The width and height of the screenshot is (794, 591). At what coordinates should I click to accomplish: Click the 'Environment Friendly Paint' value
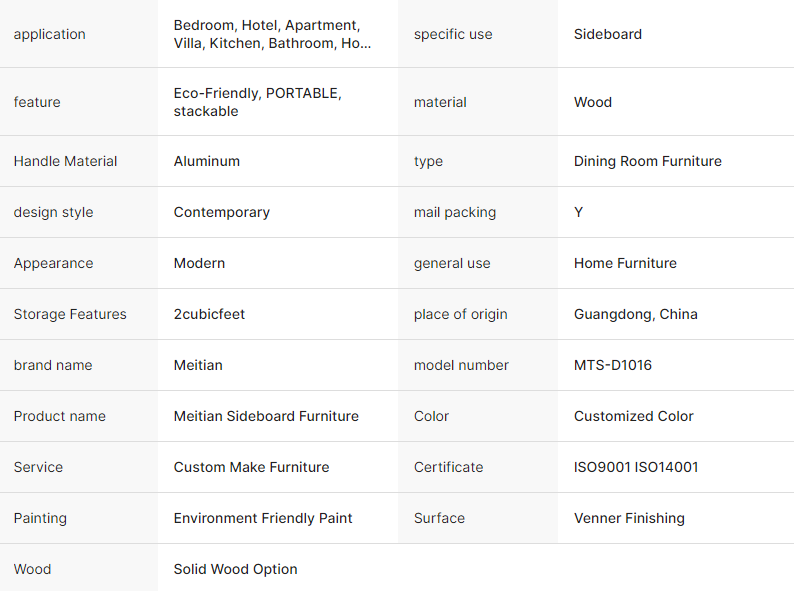tap(263, 518)
